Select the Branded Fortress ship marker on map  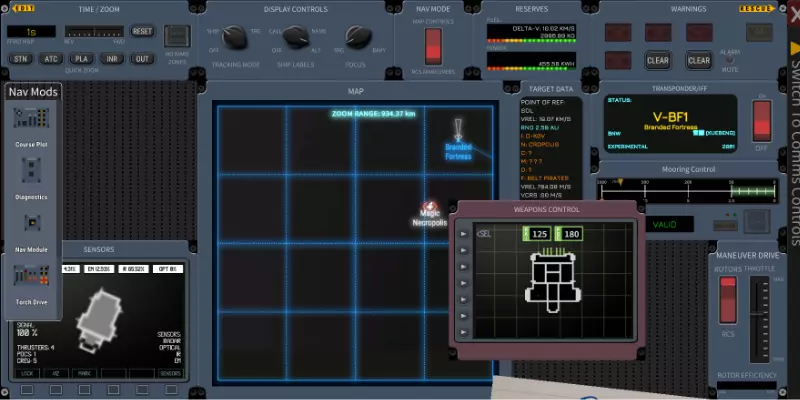pyautogui.click(x=458, y=139)
